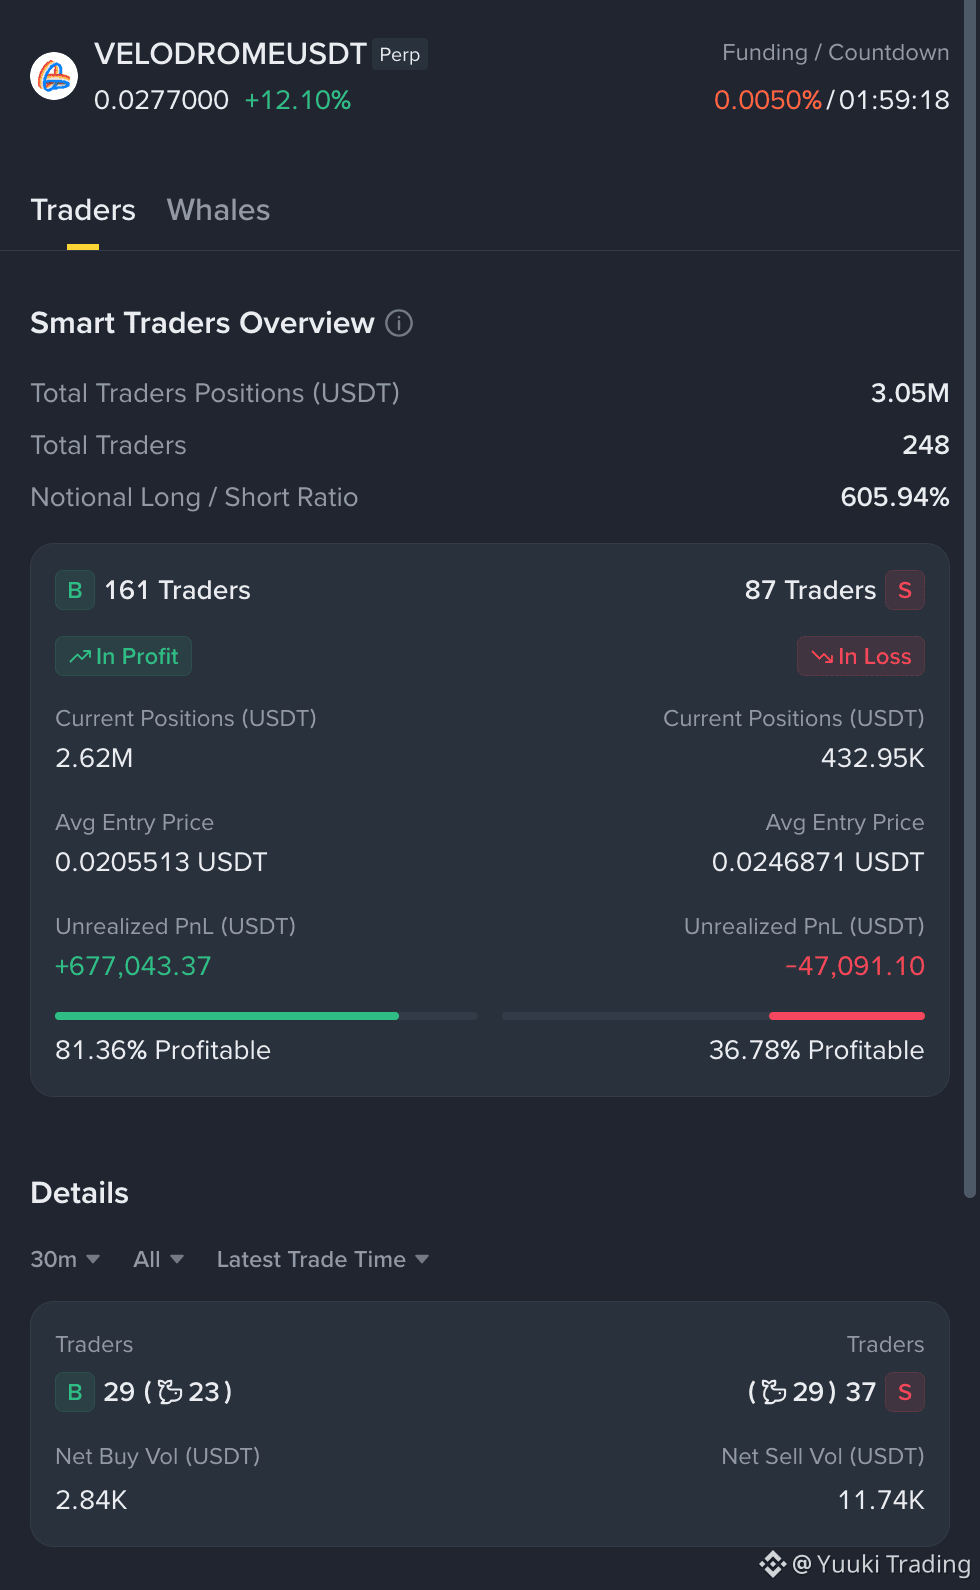Click the vertical scrollbar on the right edge
The height and width of the screenshot is (1590, 980).
point(969,600)
